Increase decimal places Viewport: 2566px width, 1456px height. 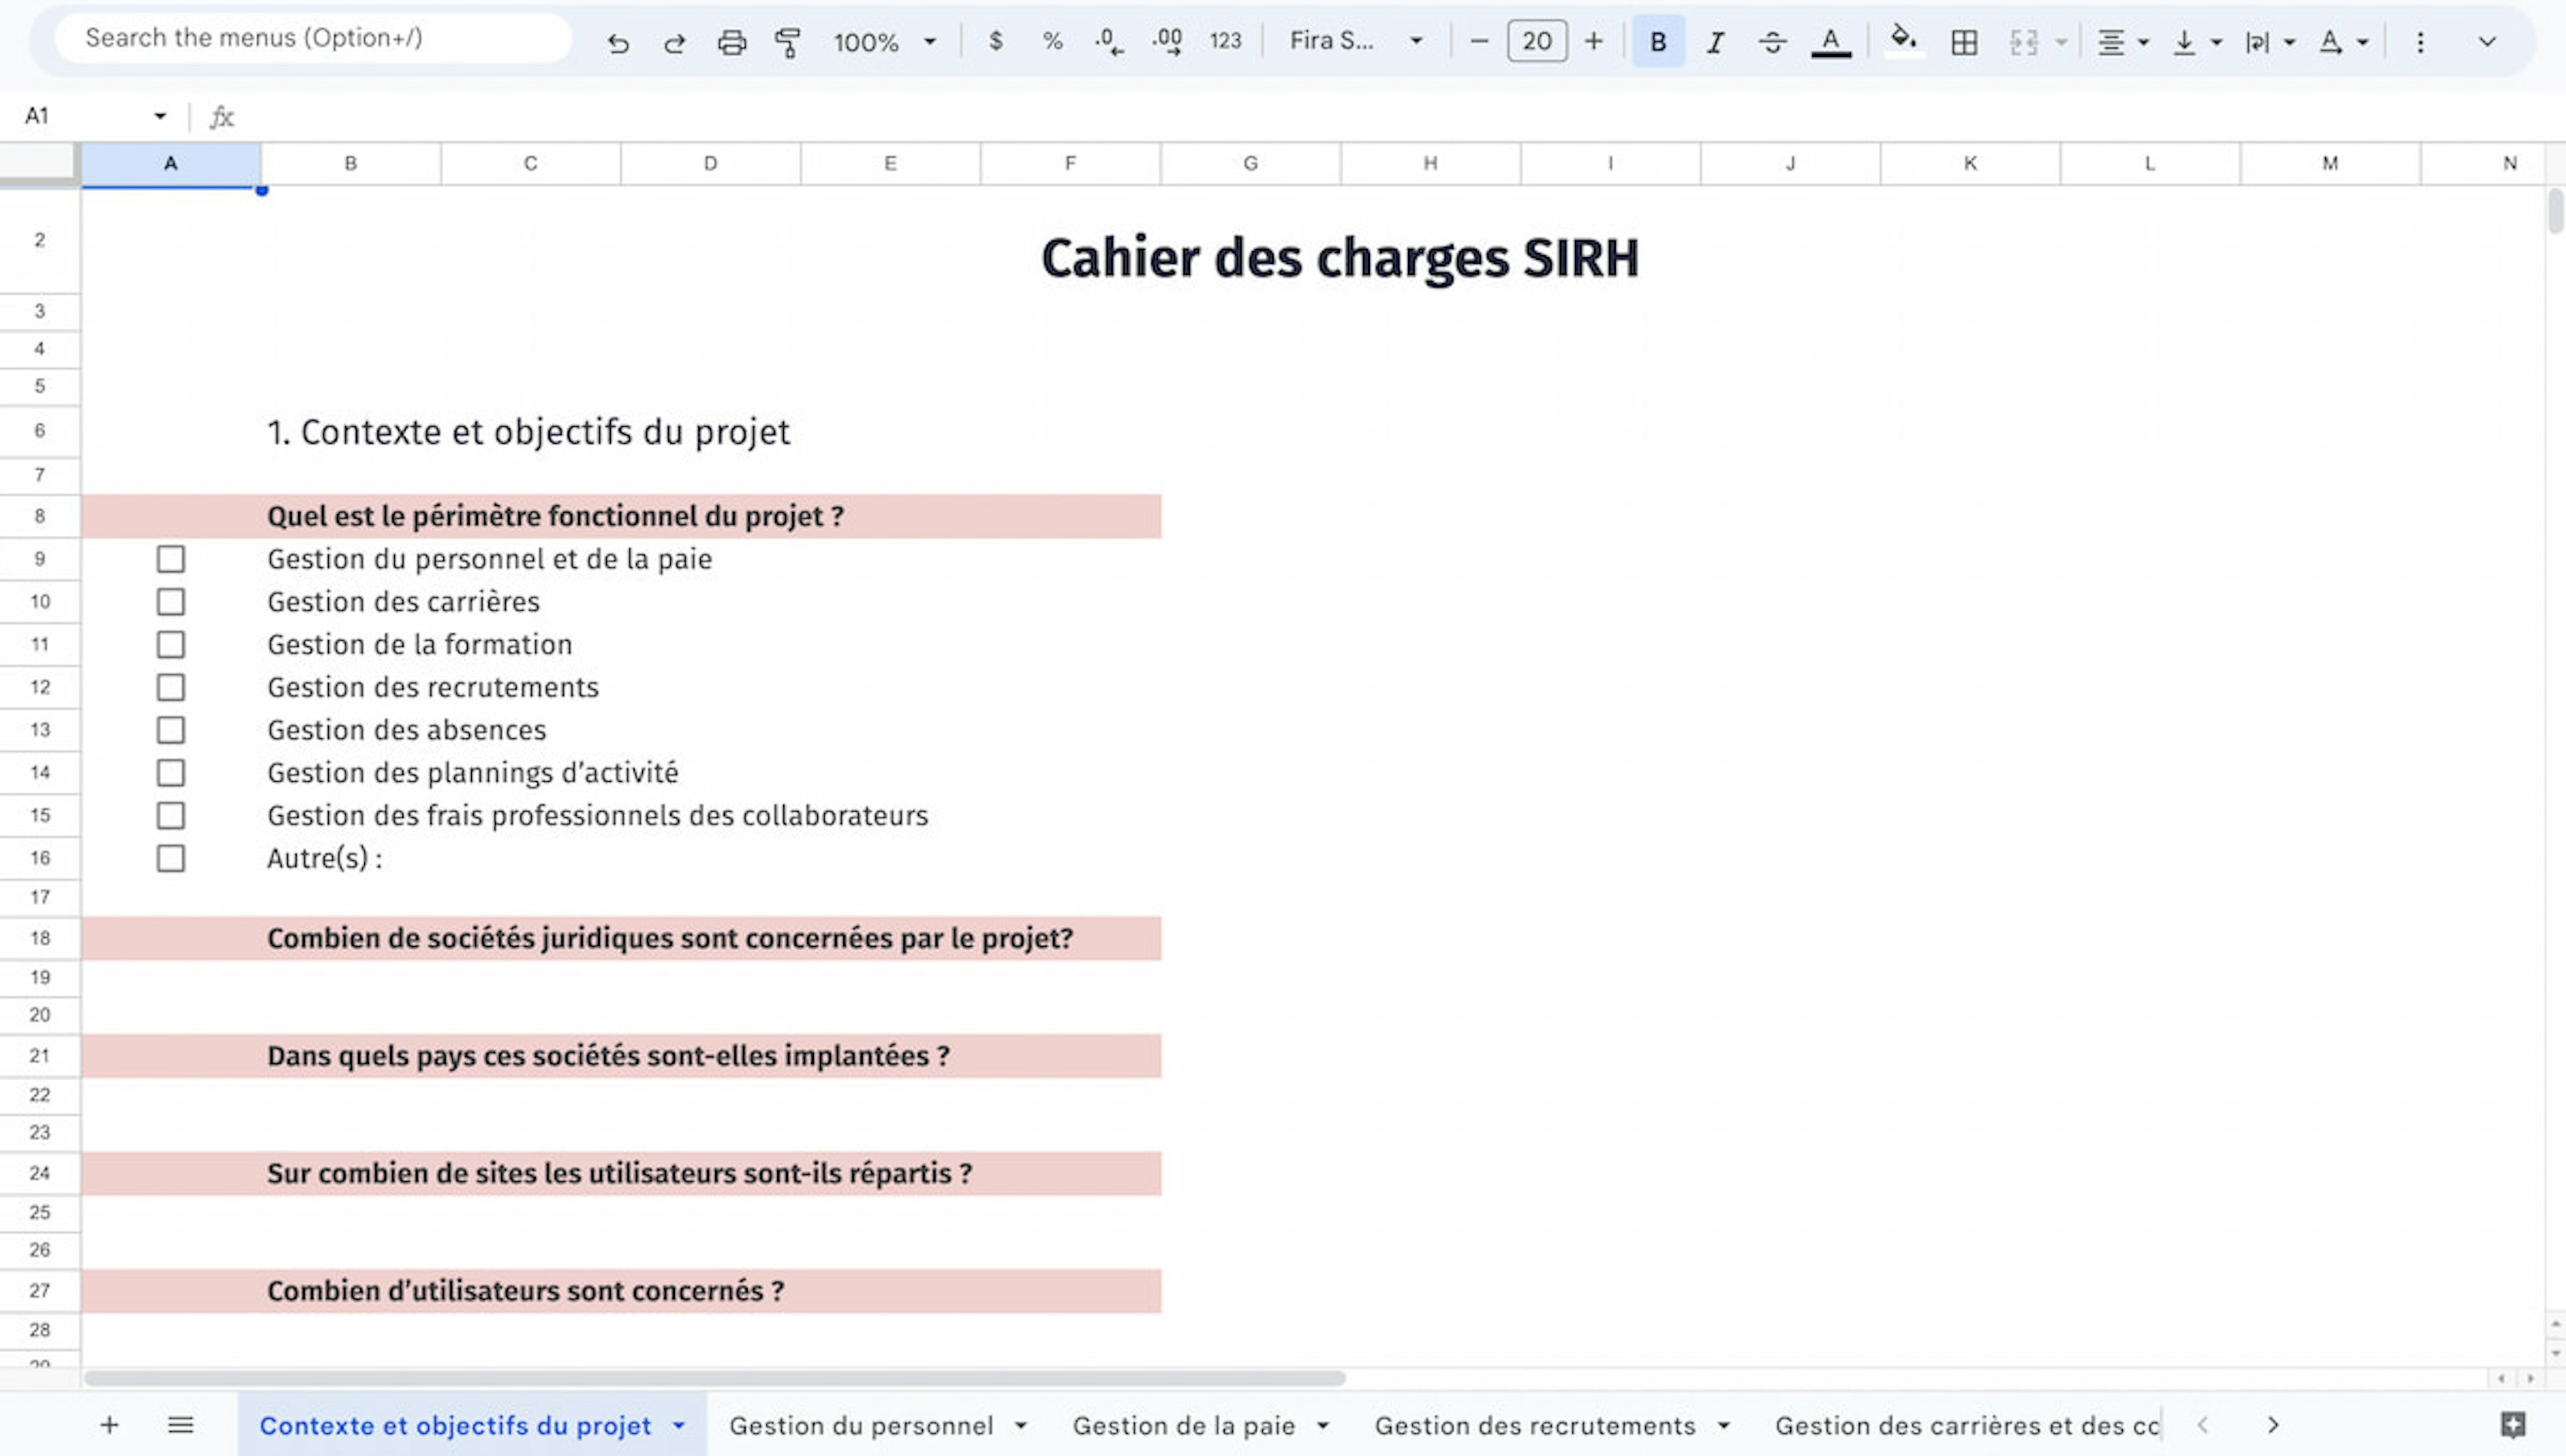pyautogui.click(x=1167, y=41)
